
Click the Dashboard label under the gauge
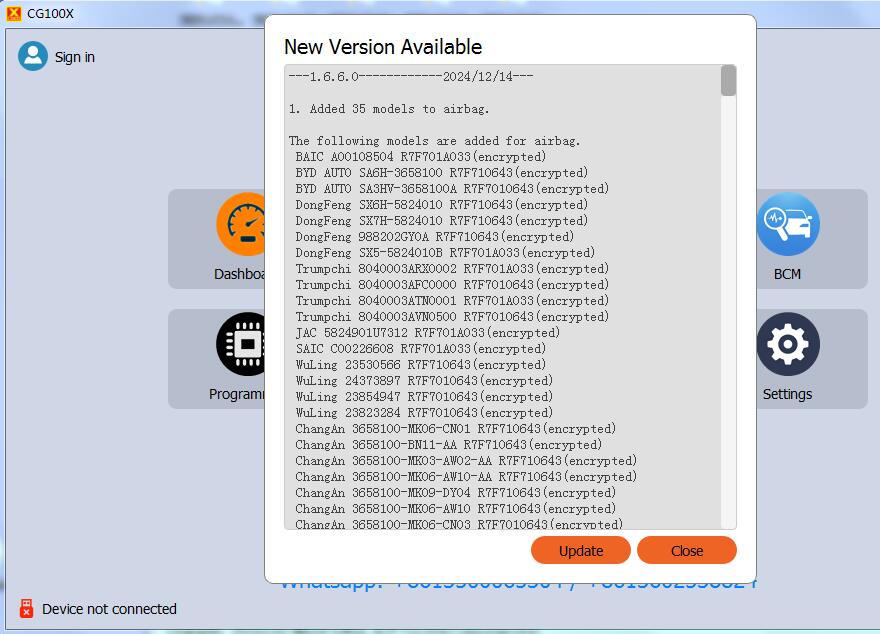point(239,274)
